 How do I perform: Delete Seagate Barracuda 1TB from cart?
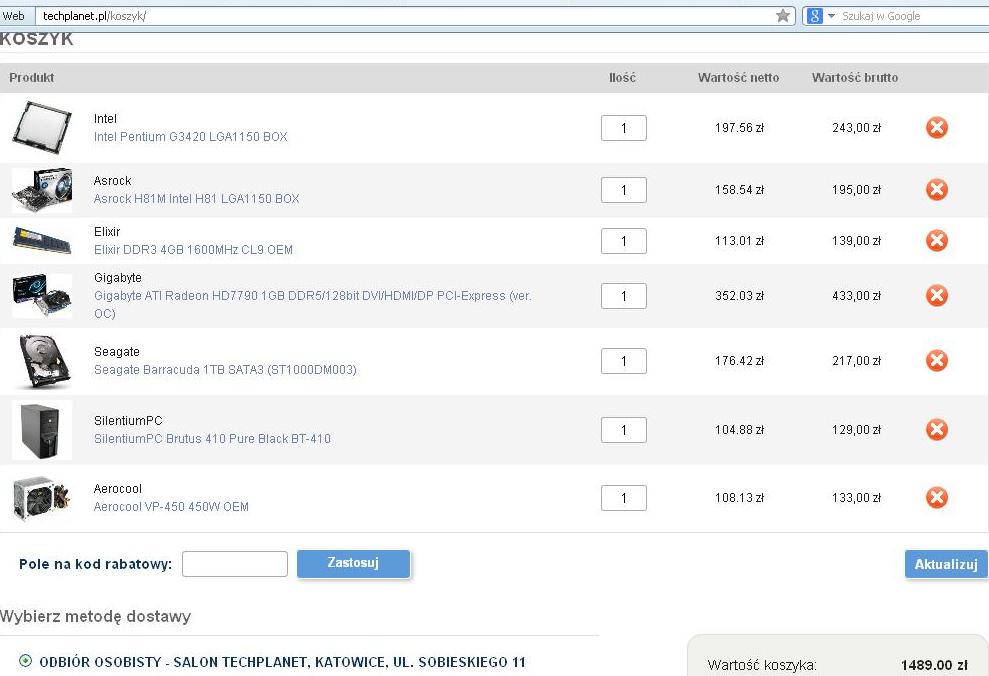click(937, 360)
